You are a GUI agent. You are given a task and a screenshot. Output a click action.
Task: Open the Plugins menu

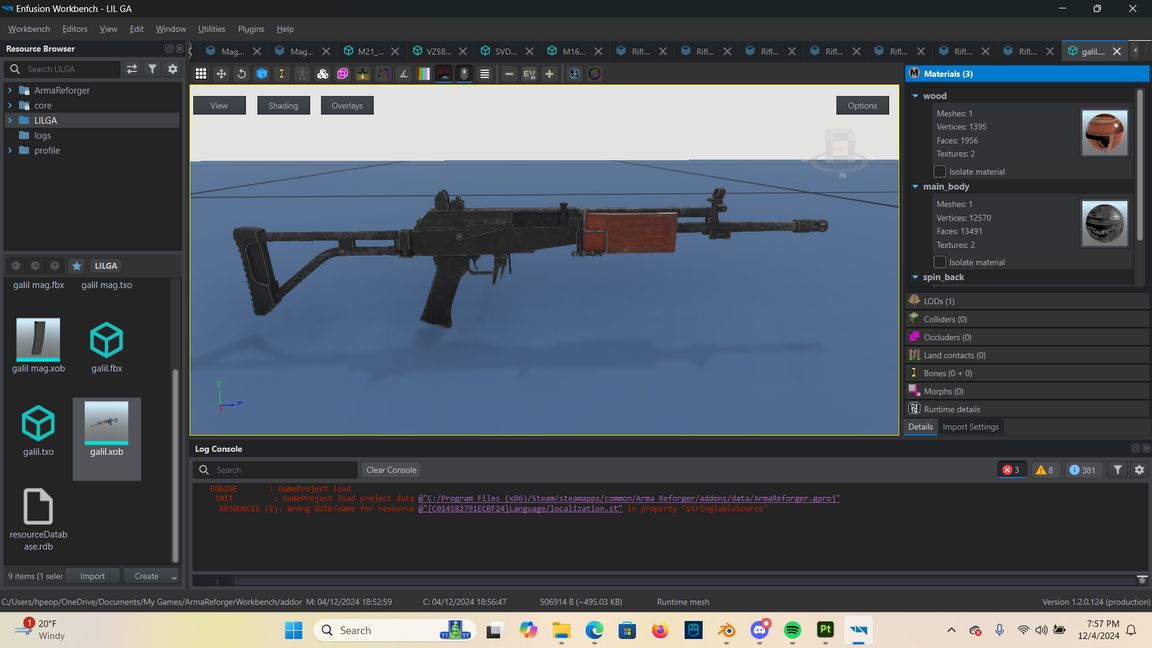251,29
